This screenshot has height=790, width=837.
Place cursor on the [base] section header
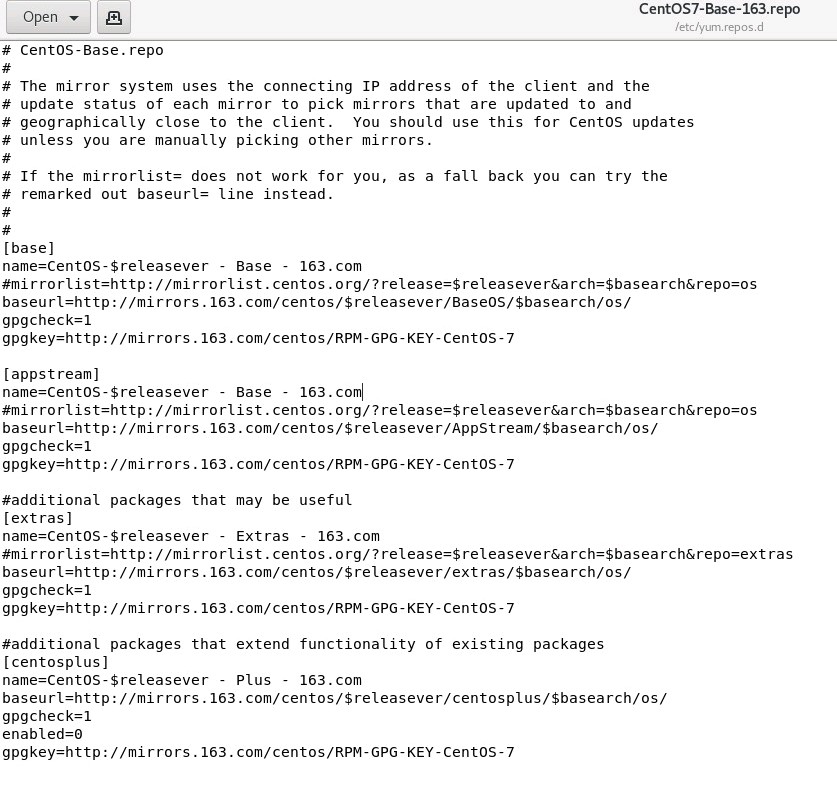pyautogui.click(x=29, y=248)
